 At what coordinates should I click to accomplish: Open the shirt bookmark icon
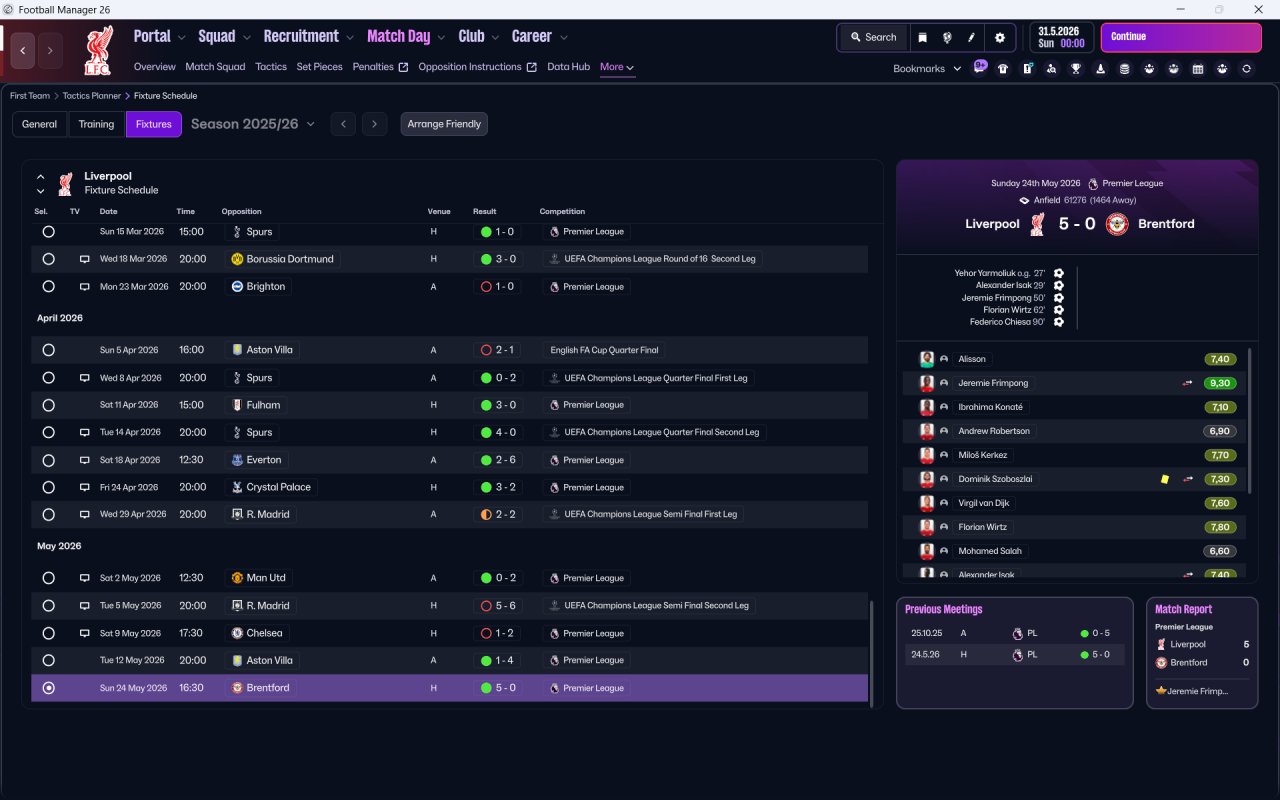coord(1003,69)
